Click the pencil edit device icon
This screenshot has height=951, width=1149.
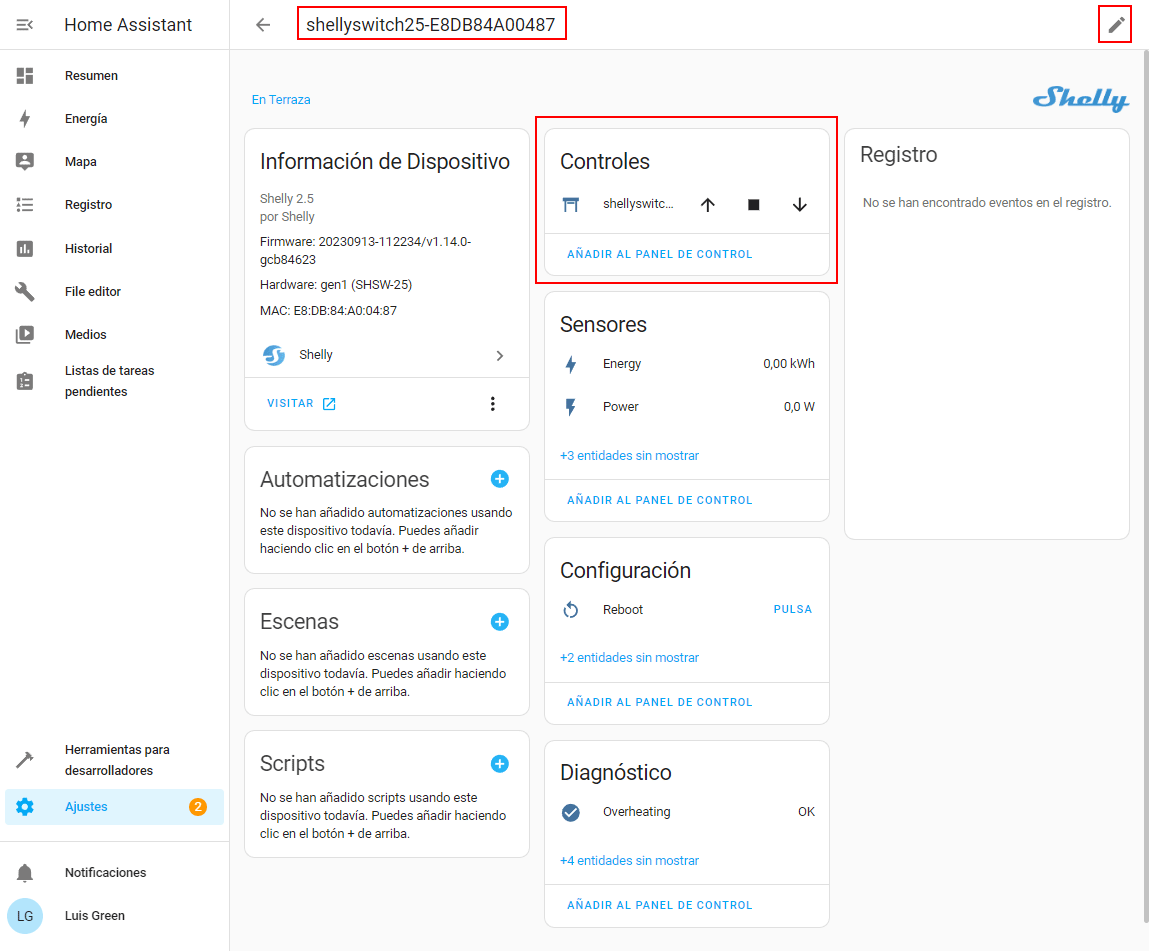(x=1116, y=25)
